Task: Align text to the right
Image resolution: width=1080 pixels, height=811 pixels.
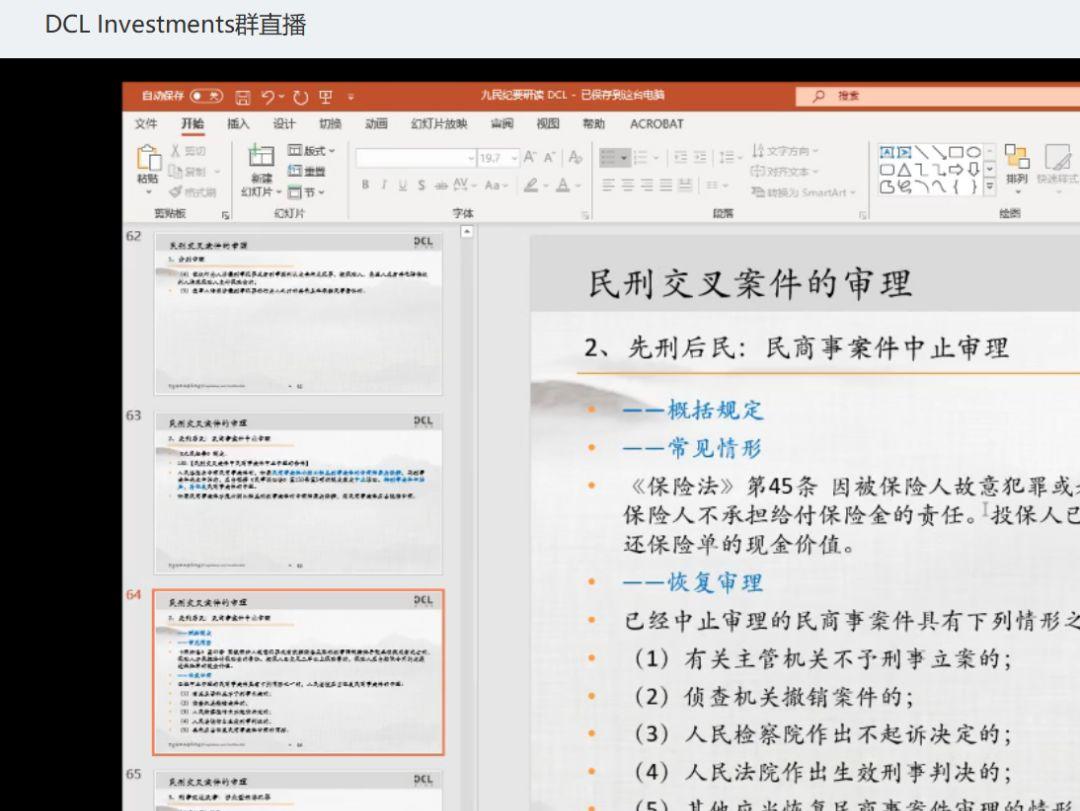Action: coord(647,185)
